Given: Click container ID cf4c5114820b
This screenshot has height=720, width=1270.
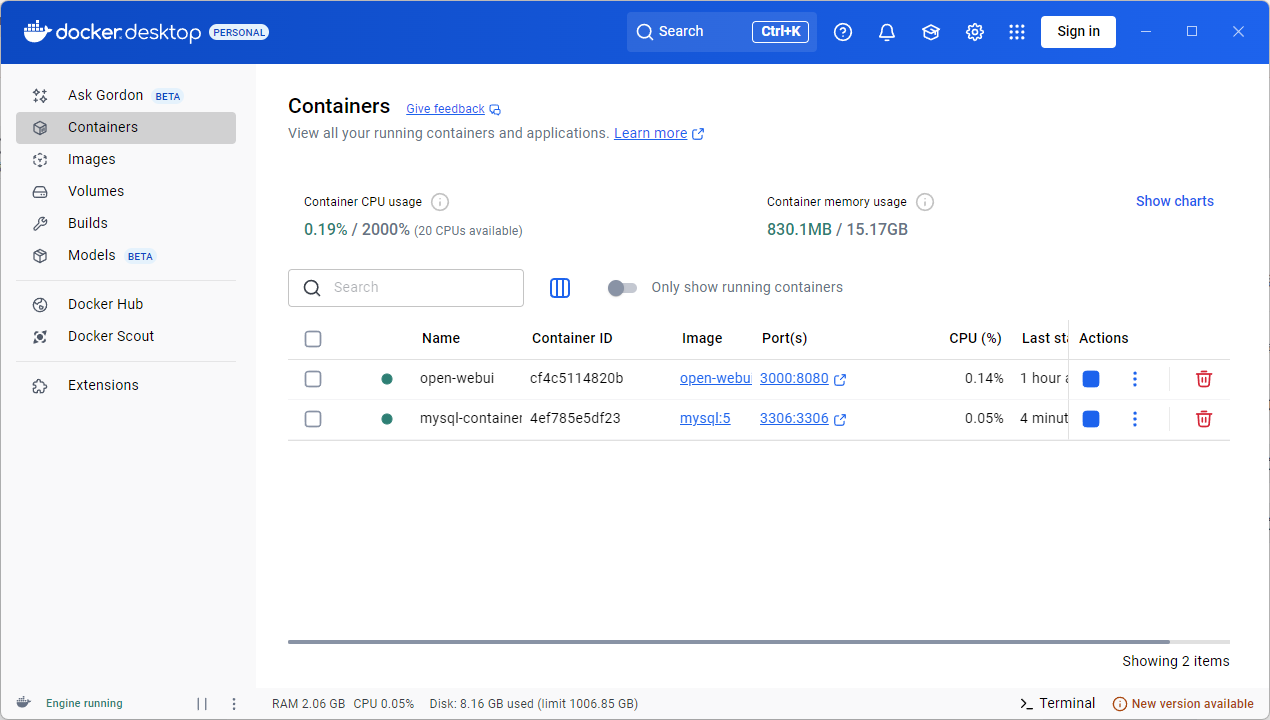Looking at the screenshot, I should point(577,379).
